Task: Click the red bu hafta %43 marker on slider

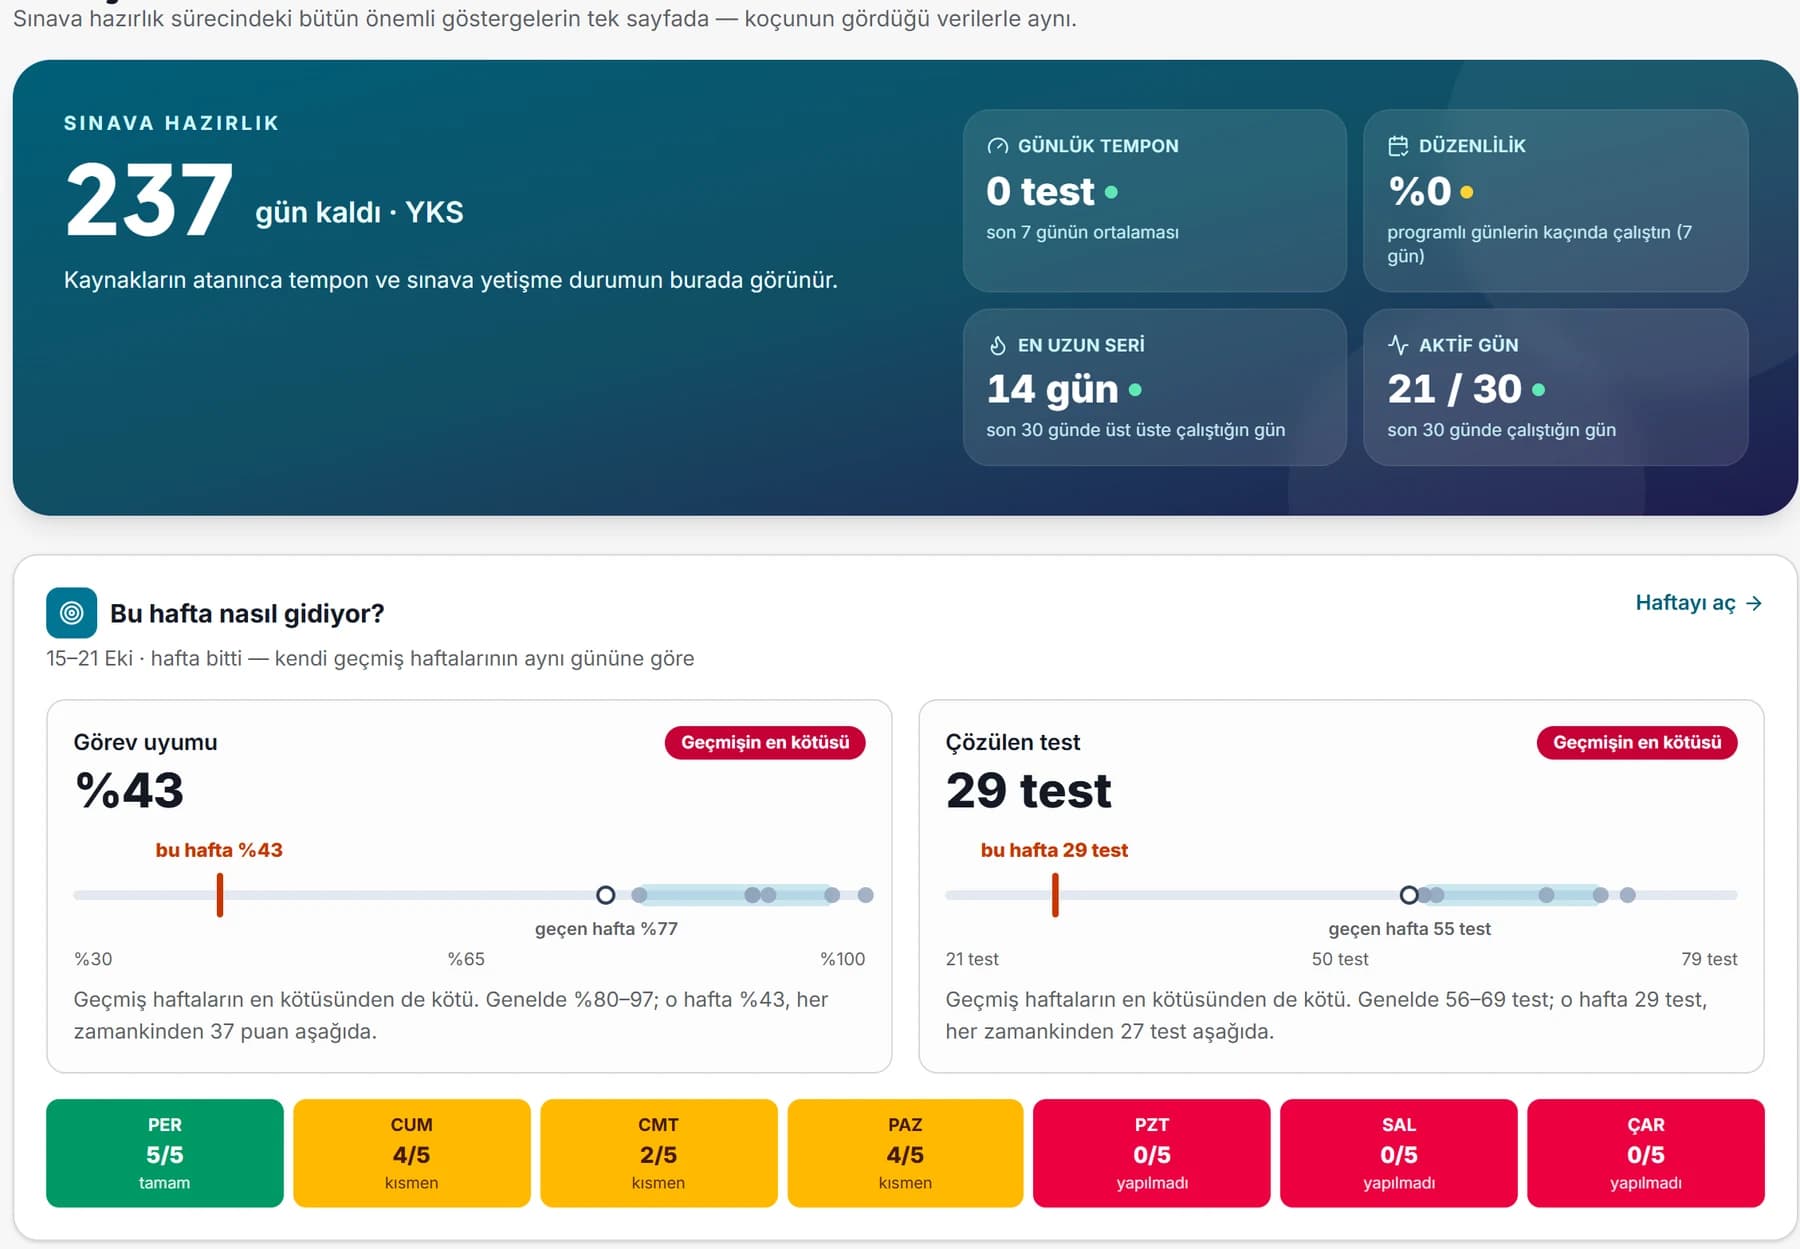Action: coord(220,895)
